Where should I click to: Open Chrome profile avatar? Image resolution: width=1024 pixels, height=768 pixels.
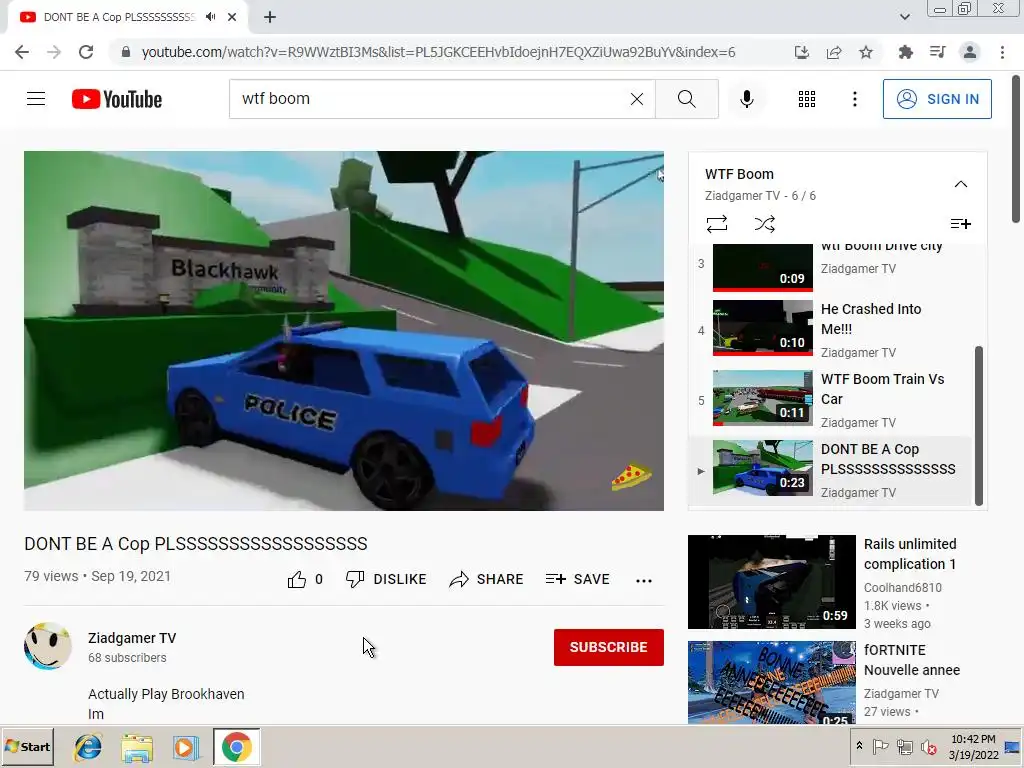(x=970, y=52)
